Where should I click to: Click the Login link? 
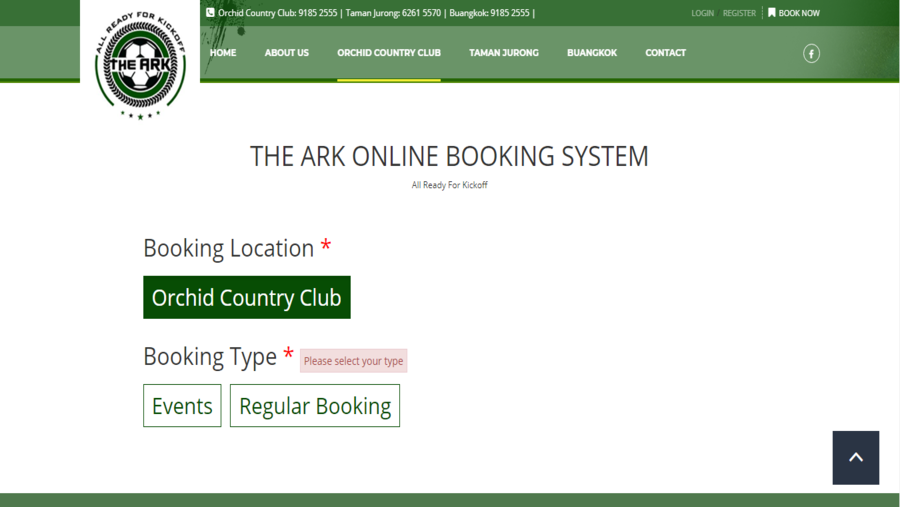point(703,13)
